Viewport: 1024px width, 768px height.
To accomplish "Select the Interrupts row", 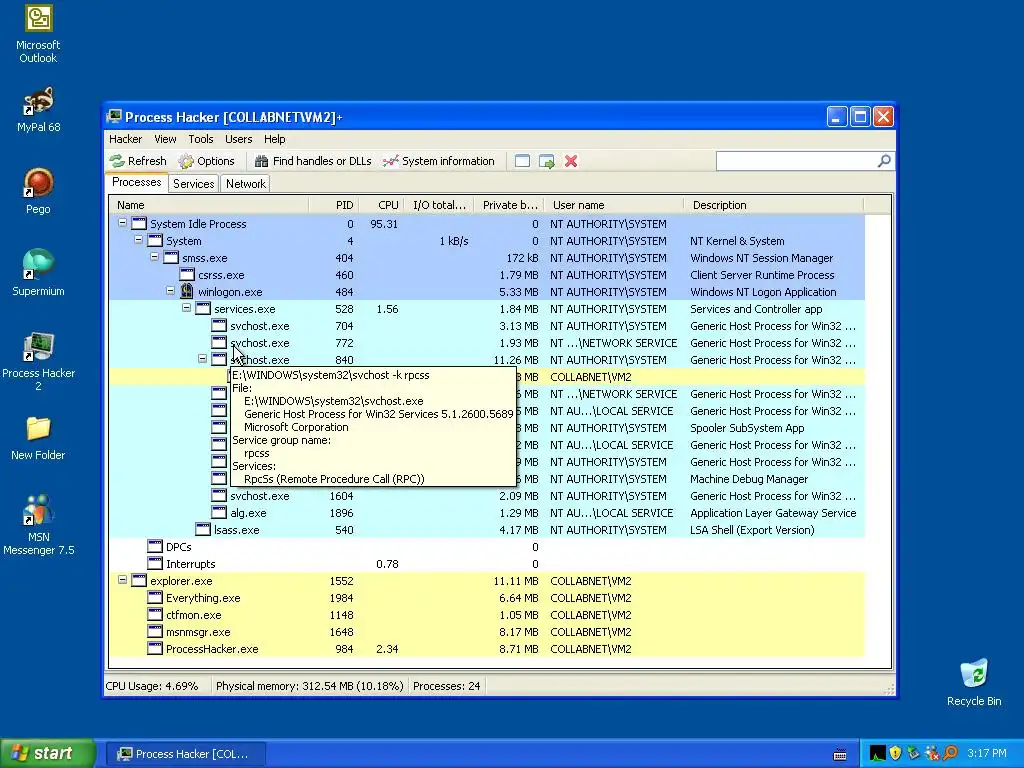I will pos(487,564).
